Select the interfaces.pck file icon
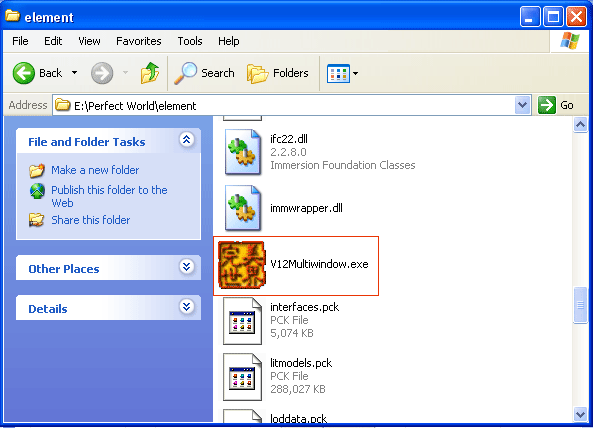593x428 pixels. click(242, 321)
